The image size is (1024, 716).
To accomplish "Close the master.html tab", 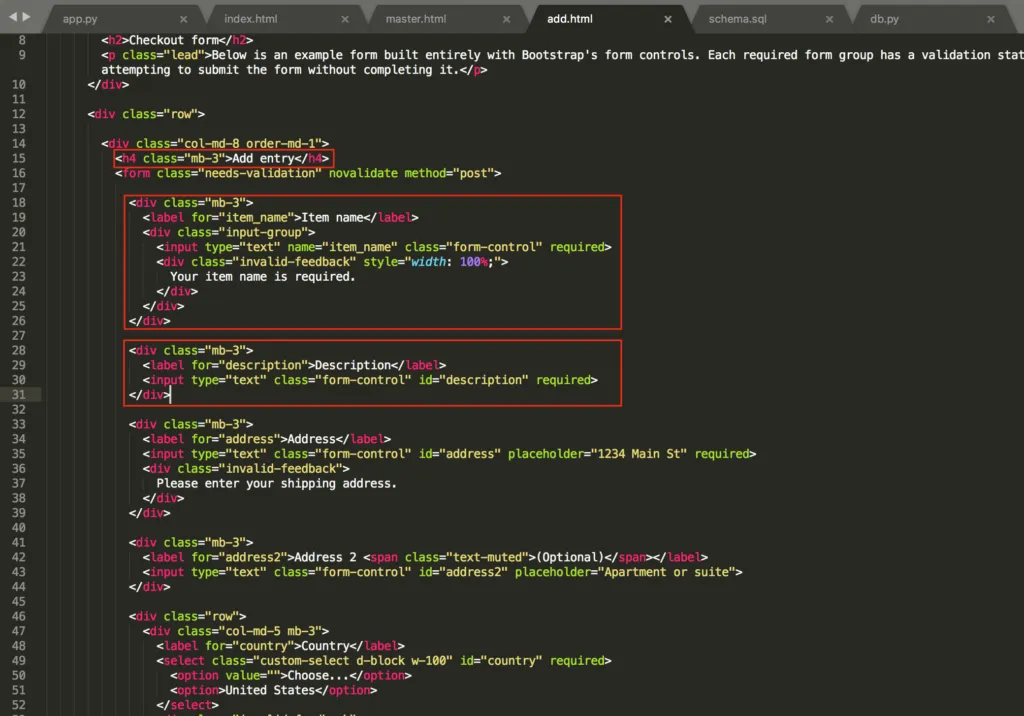I will [506, 20].
